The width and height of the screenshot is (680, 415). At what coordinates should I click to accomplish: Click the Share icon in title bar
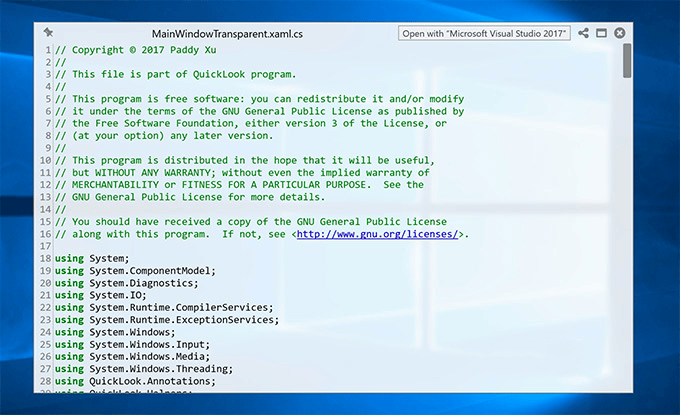coord(584,34)
